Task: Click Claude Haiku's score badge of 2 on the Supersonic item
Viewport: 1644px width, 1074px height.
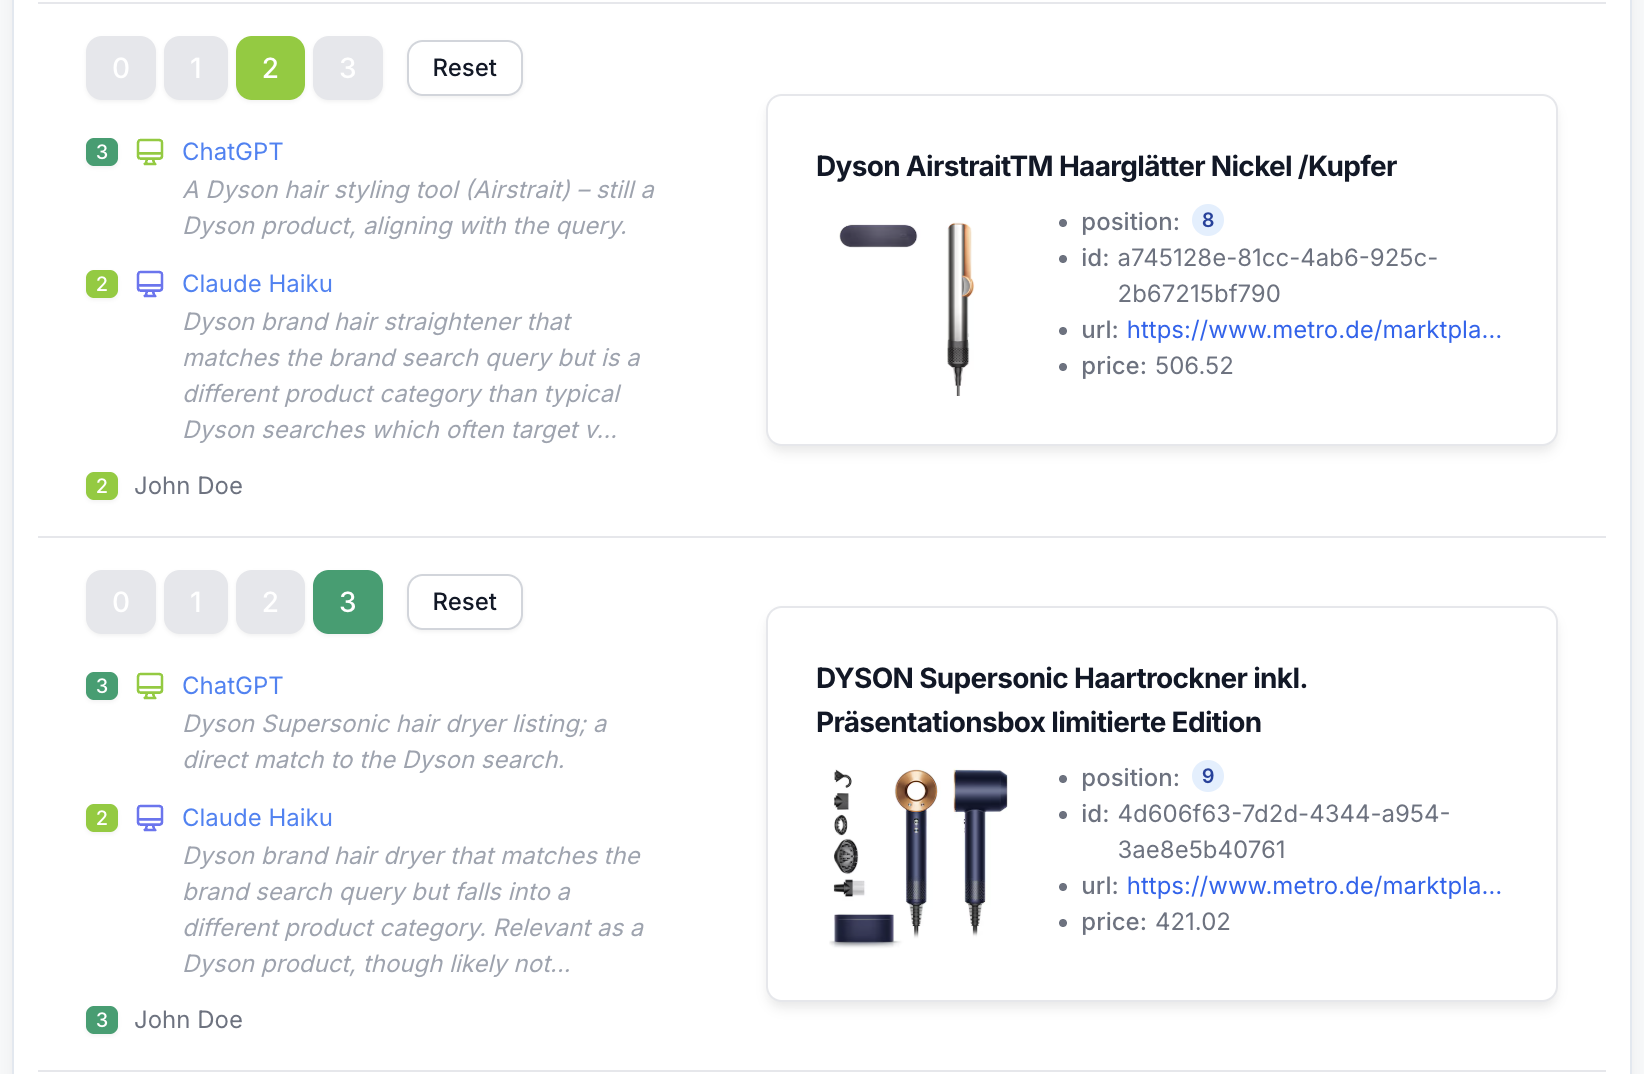Action: [x=101, y=817]
